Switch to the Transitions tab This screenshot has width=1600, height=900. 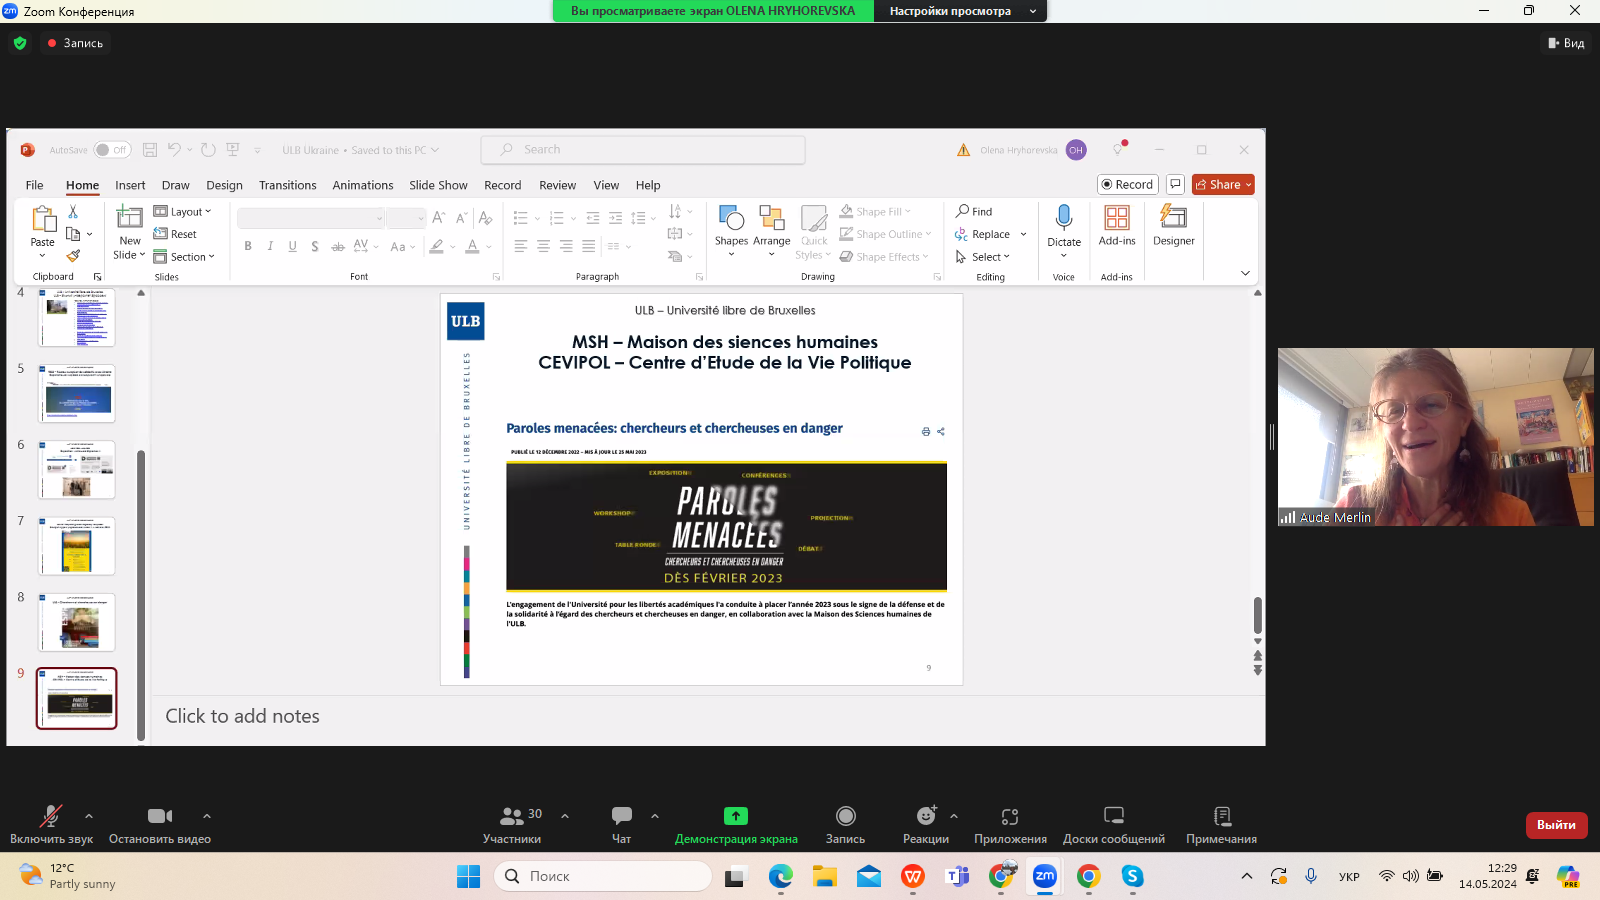(287, 185)
